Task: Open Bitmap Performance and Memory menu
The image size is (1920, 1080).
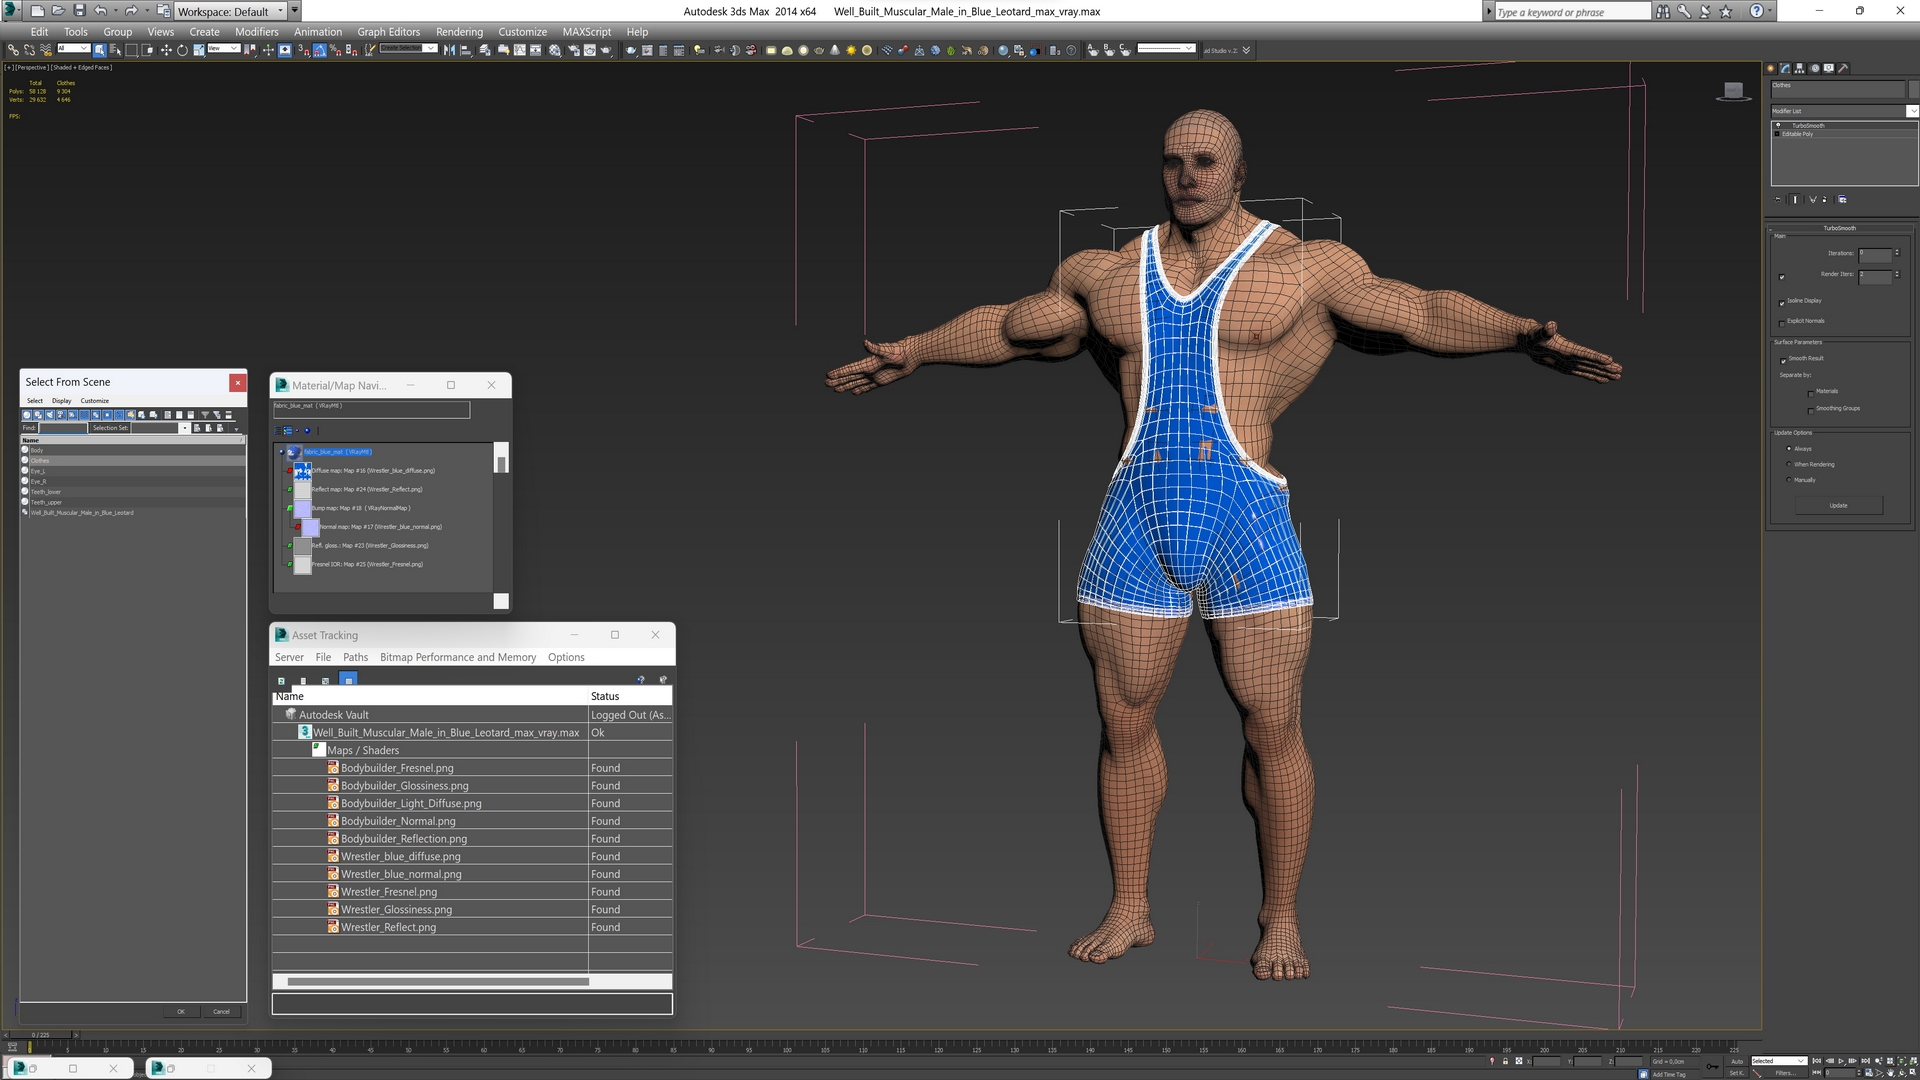Action: pos(458,657)
